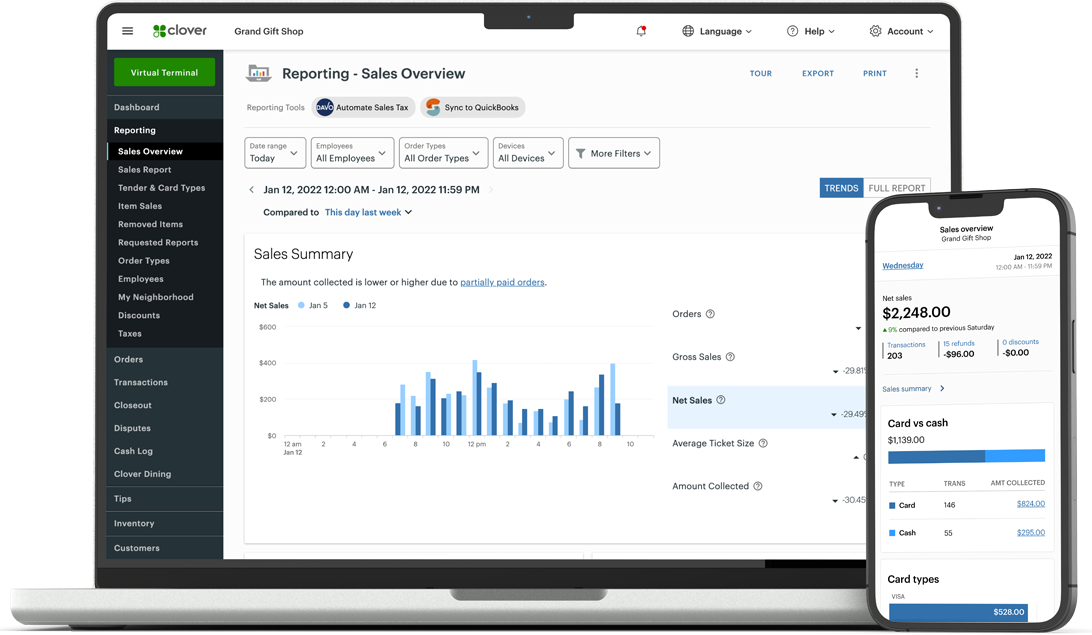Click the Clover logo
The height and width of the screenshot is (635, 1092).
180,31
